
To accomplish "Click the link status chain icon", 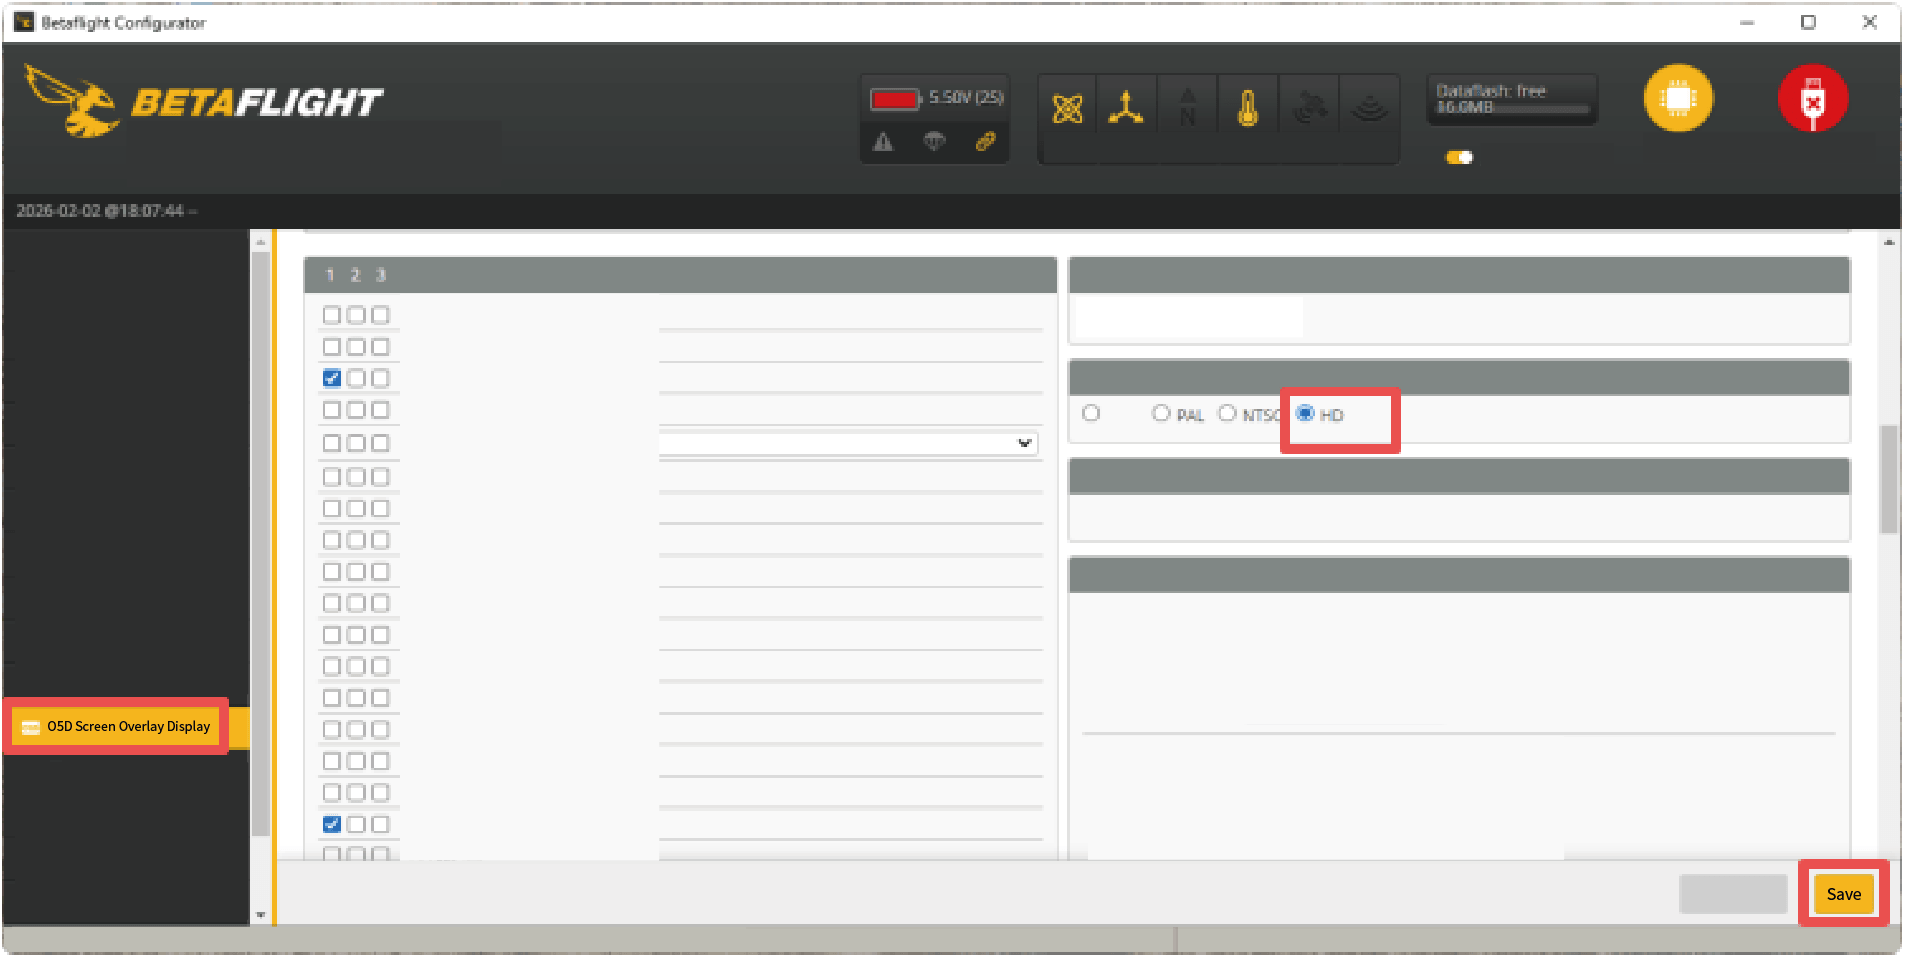I will click(x=985, y=142).
